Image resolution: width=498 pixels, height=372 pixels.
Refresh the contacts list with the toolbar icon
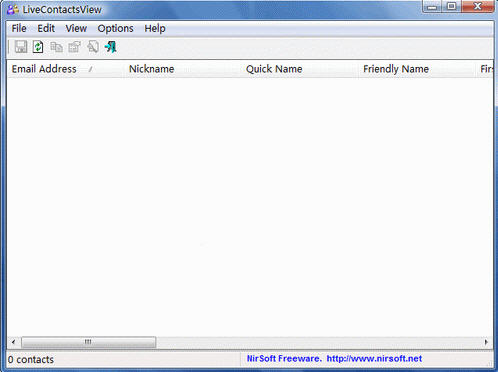pyautogui.click(x=38, y=47)
